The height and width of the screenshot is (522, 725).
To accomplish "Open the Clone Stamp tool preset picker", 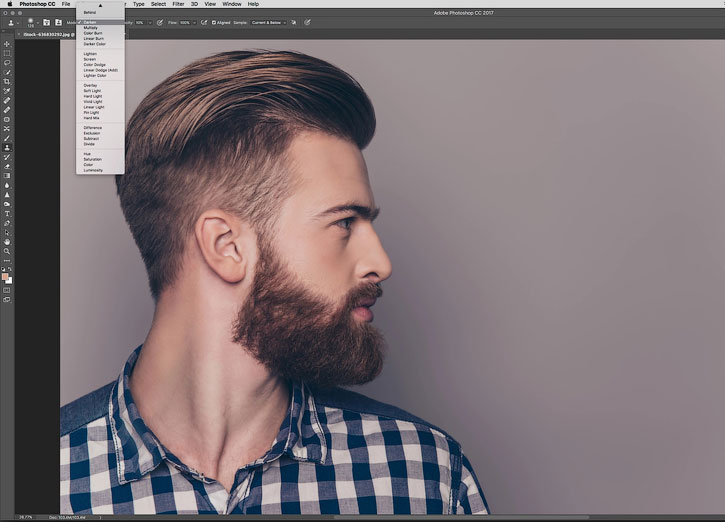I will [13, 22].
